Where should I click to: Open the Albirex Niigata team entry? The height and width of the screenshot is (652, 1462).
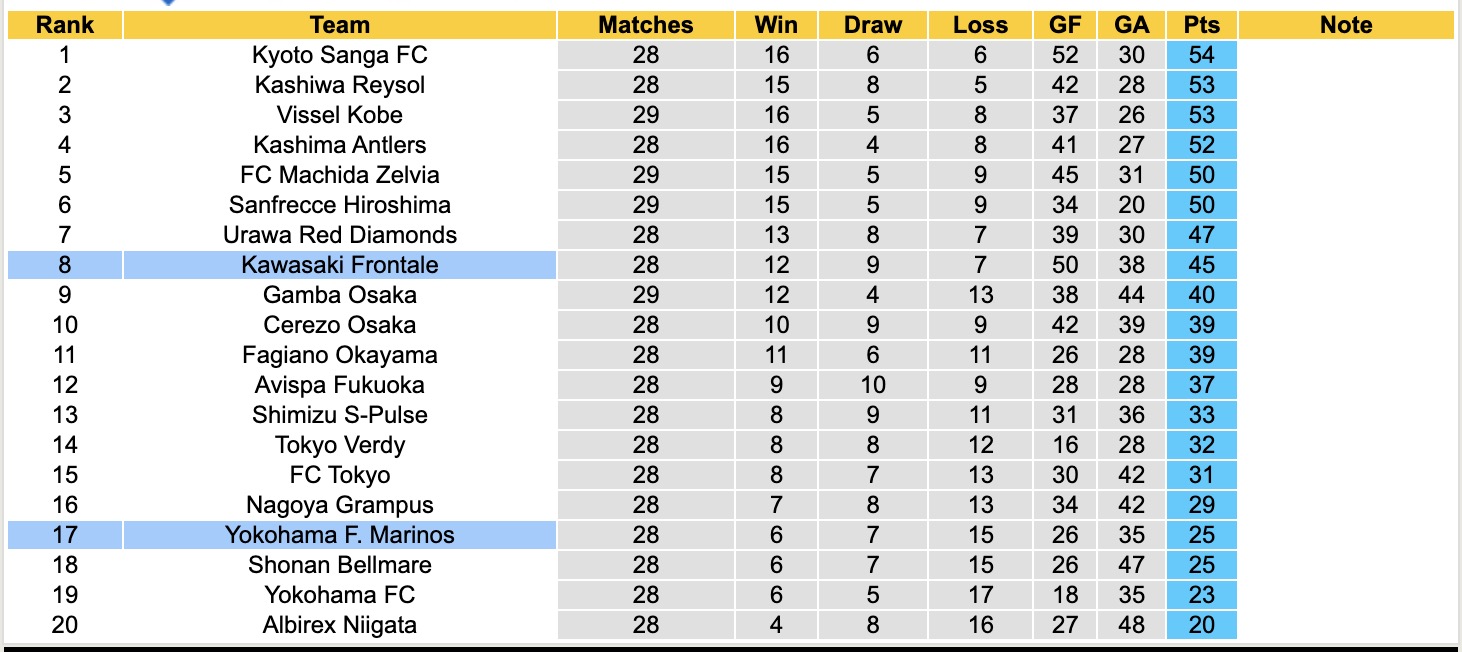coord(339,625)
